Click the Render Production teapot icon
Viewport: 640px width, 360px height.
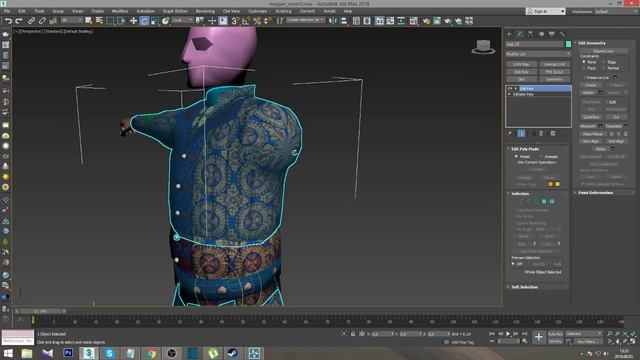[458, 21]
